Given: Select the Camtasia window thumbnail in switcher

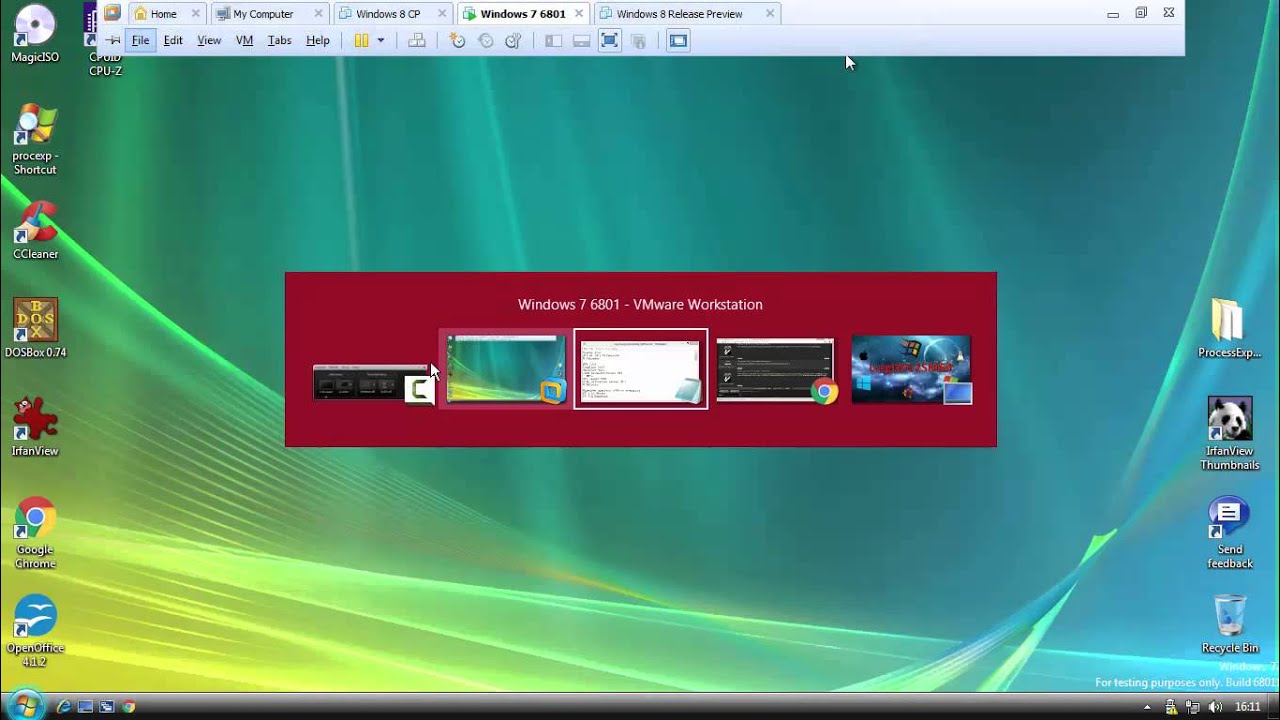Looking at the screenshot, I should (x=373, y=383).
